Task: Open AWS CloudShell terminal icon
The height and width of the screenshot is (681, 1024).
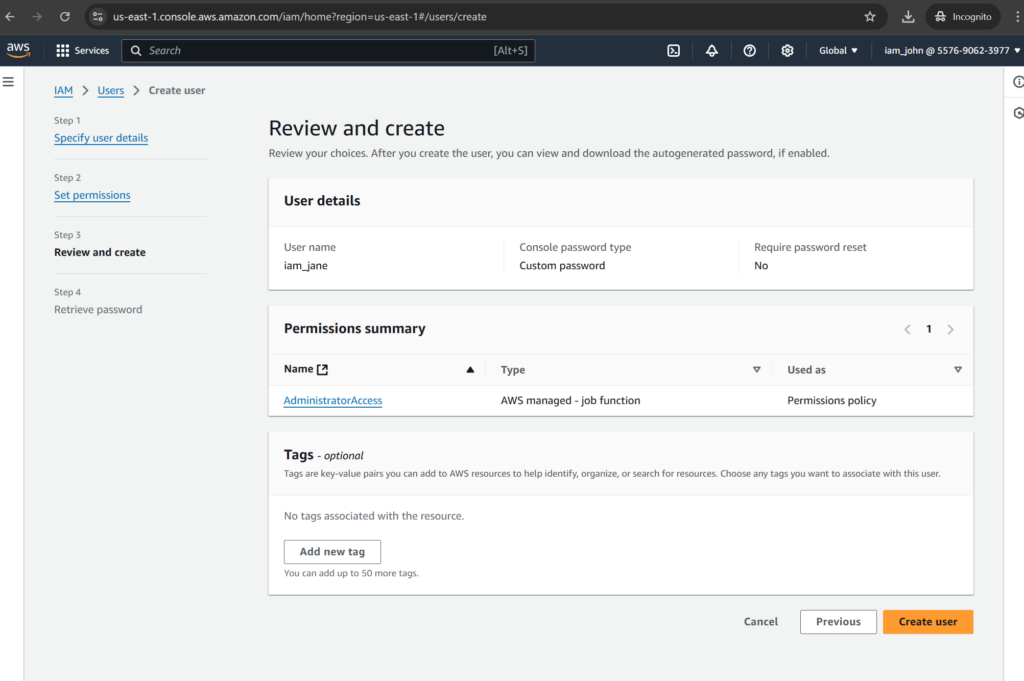Action: 674,50
